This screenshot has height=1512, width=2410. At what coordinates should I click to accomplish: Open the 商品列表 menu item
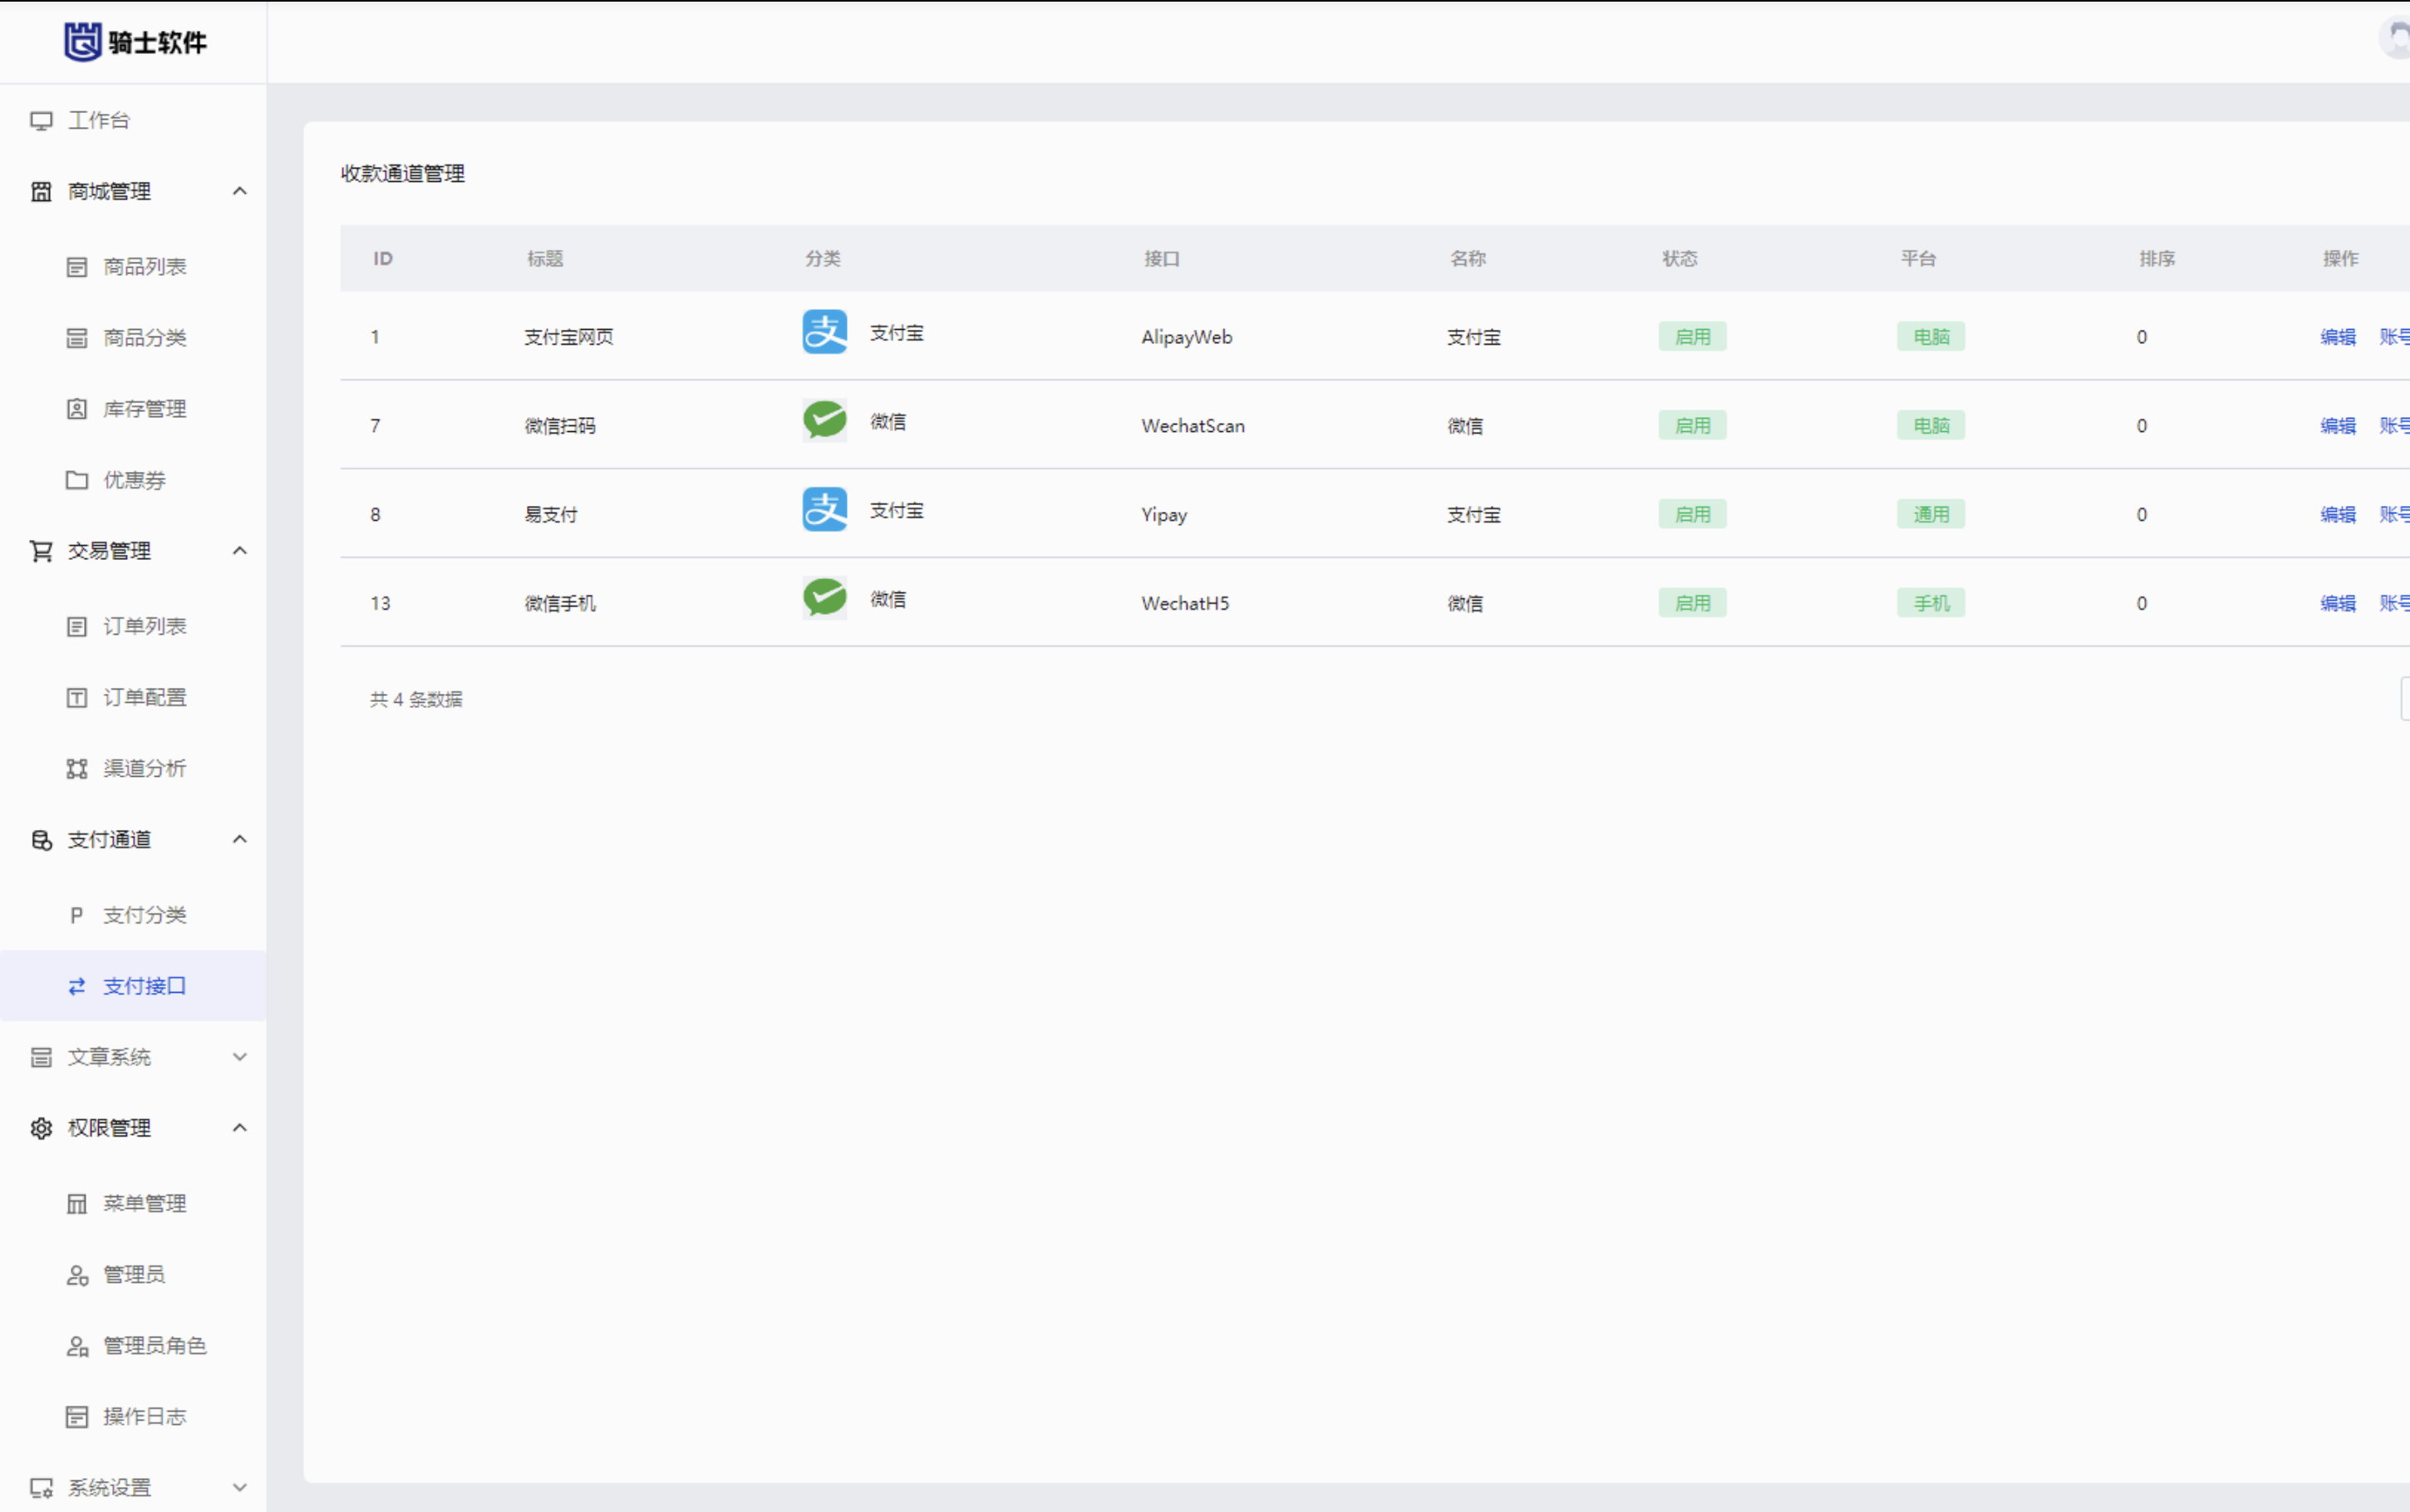tap(144, 267)
